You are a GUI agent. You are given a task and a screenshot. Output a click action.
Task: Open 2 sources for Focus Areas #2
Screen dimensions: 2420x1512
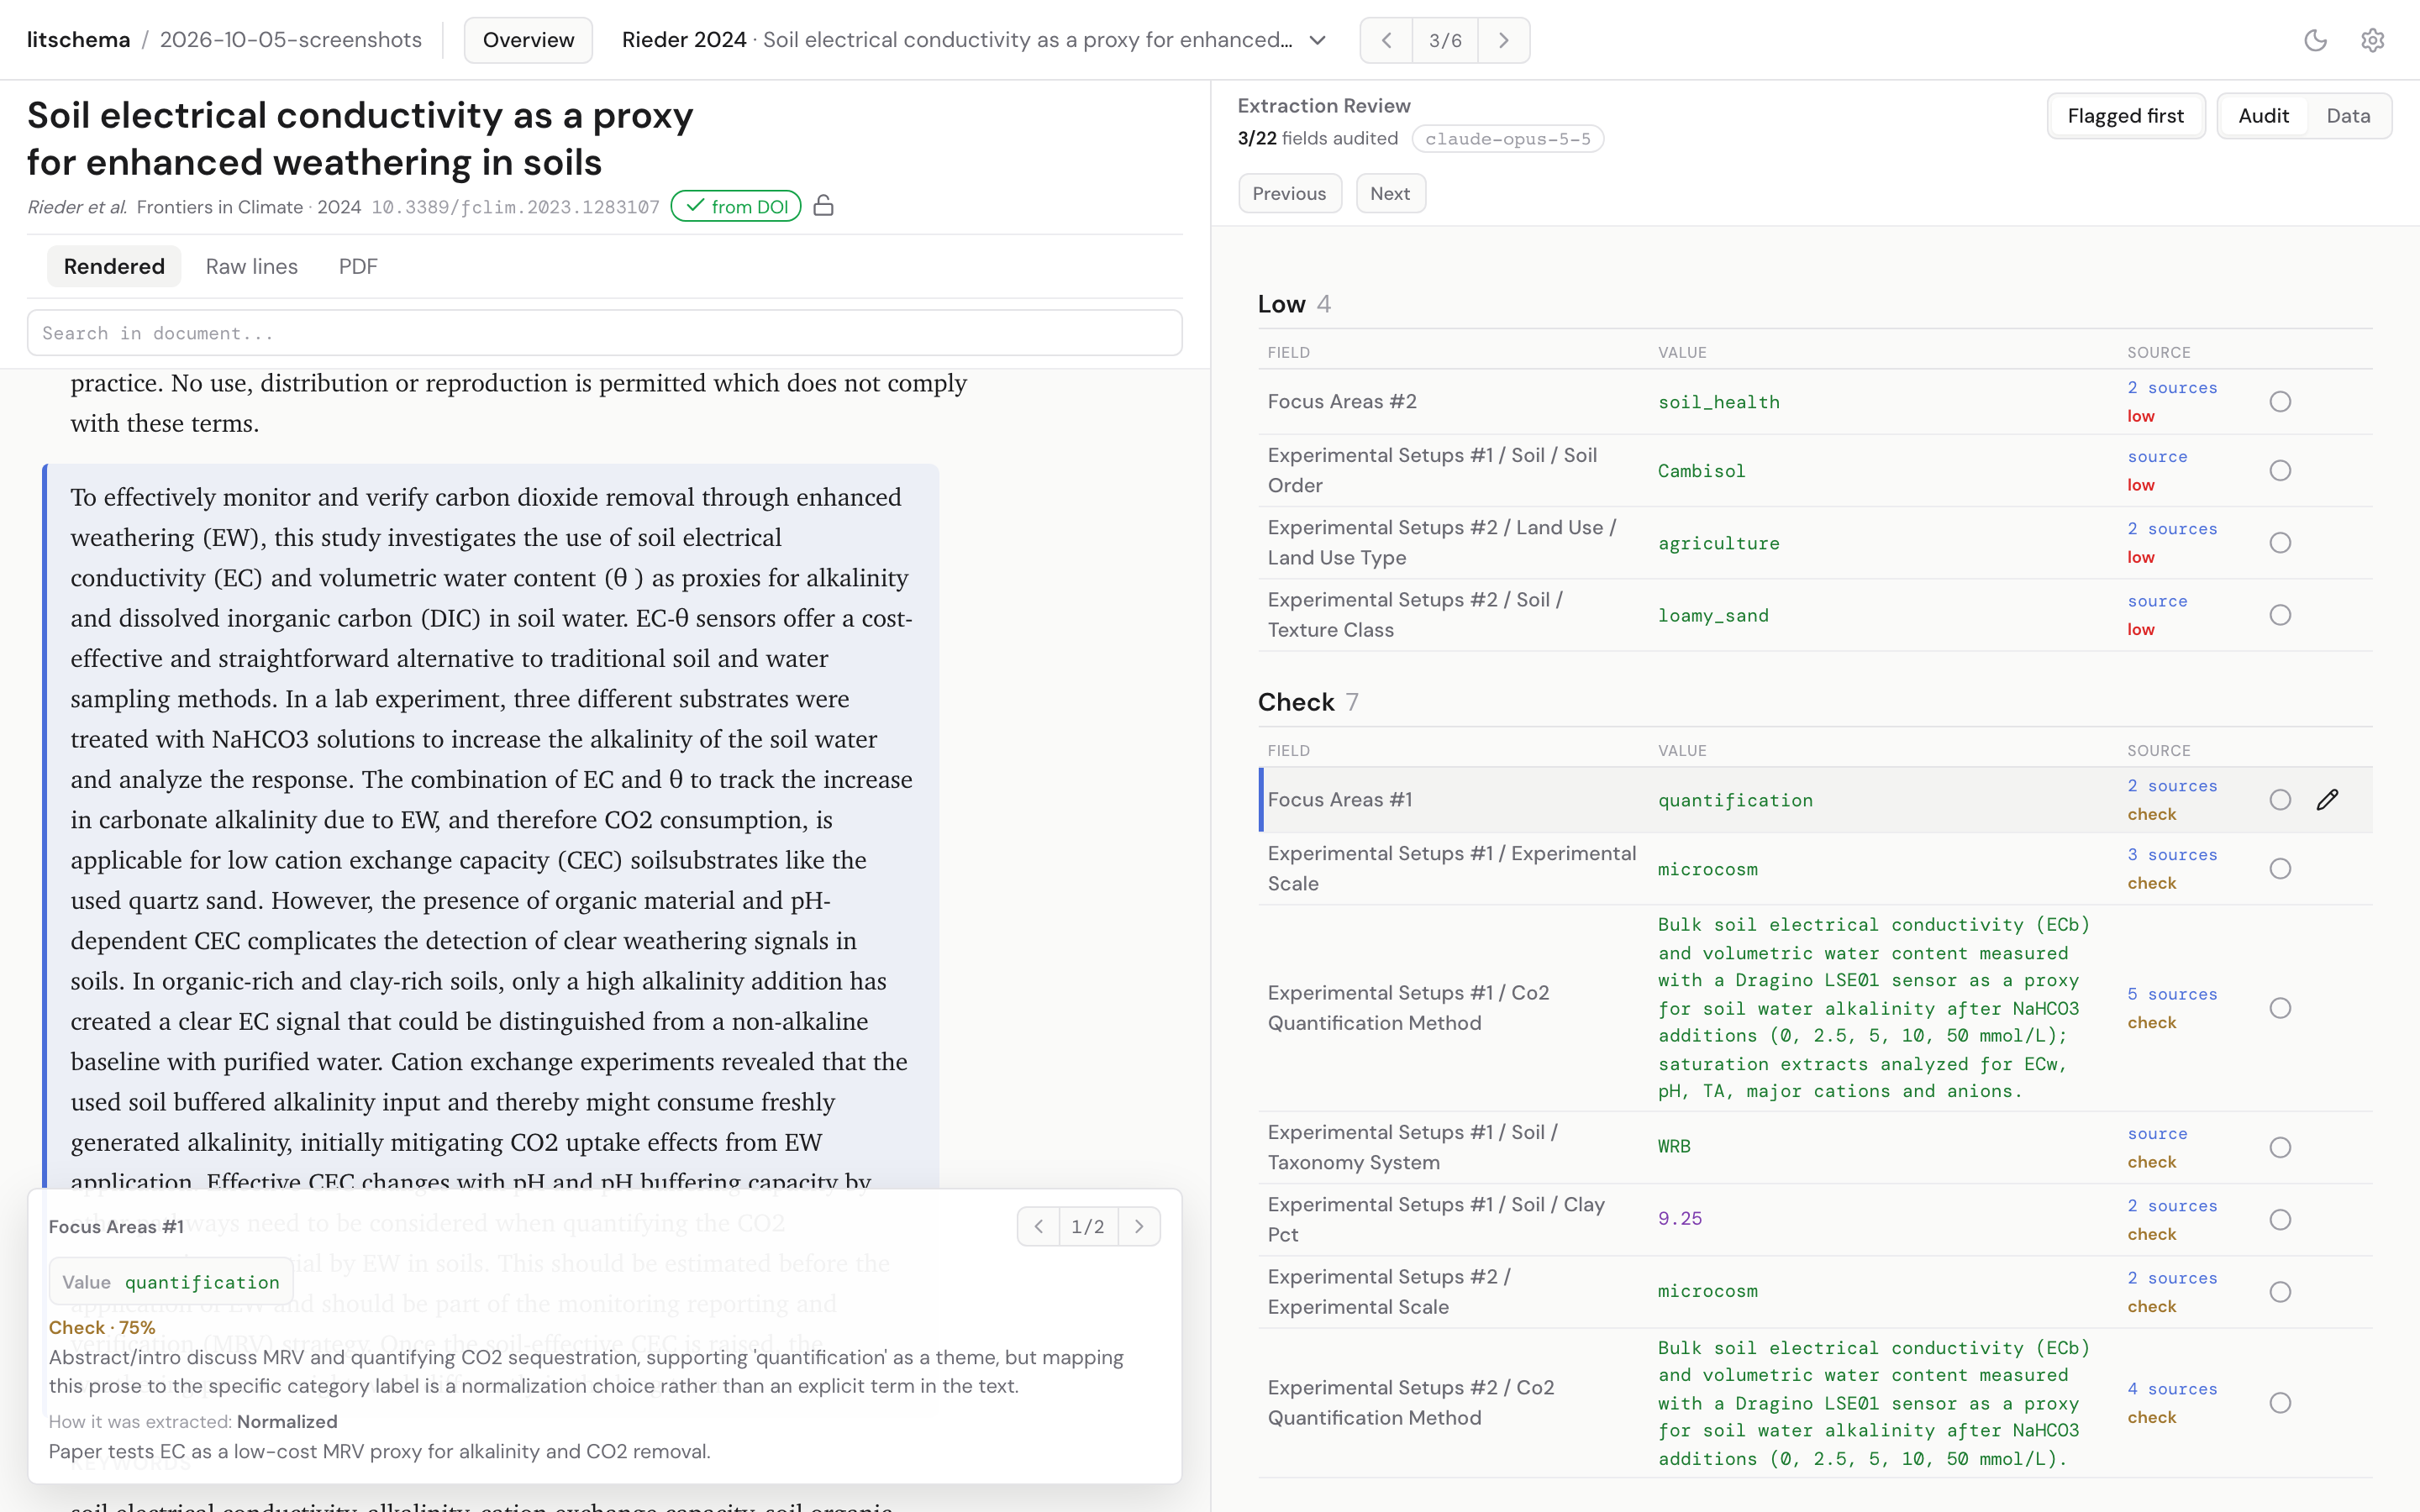click(x=2172, y=387)
